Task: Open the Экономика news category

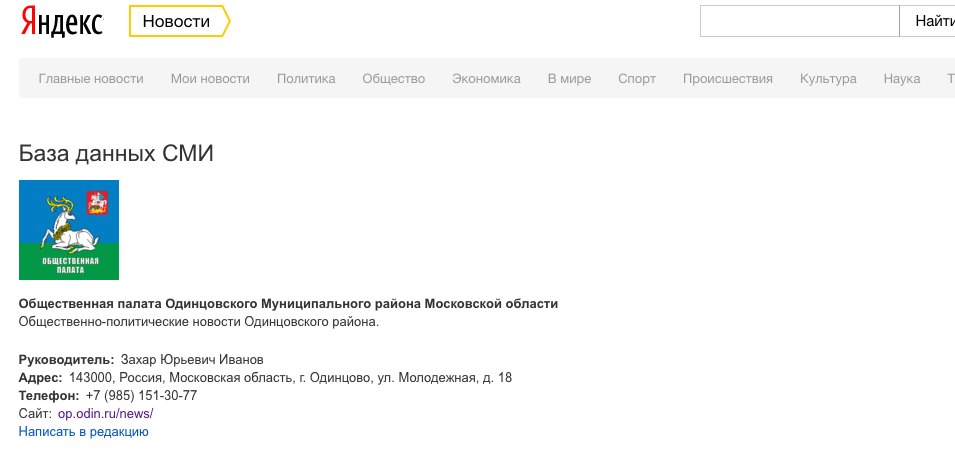Action: click(486, 79)
